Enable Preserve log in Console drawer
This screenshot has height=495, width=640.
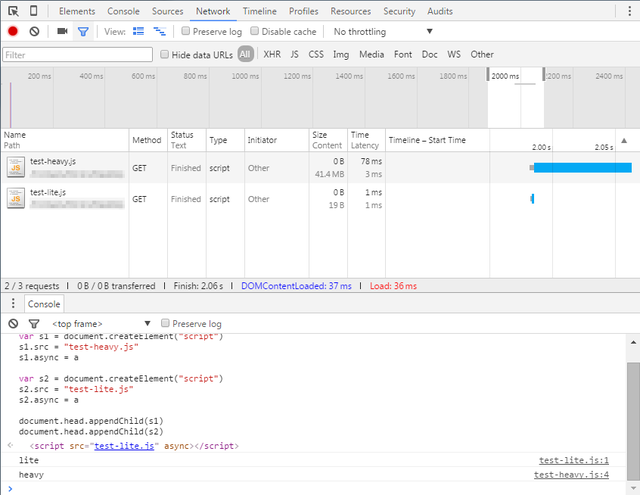[165, 323]
